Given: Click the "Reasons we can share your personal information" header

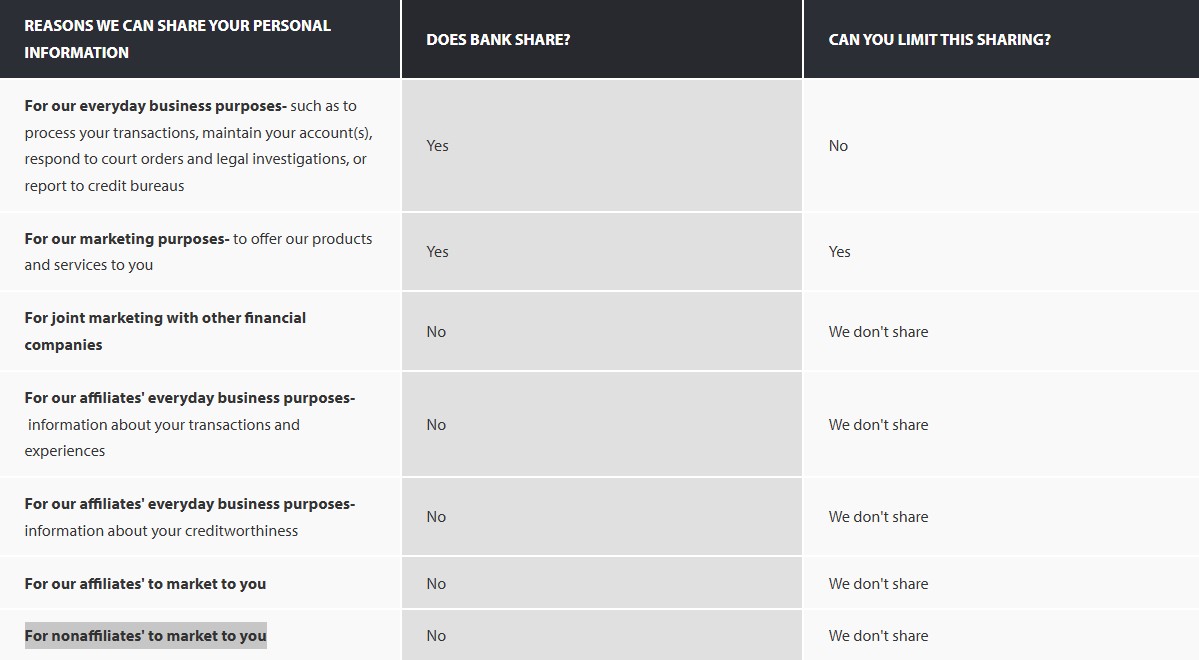Looking at the screenshot, I should pyautogui.click(x=177, y=39).
